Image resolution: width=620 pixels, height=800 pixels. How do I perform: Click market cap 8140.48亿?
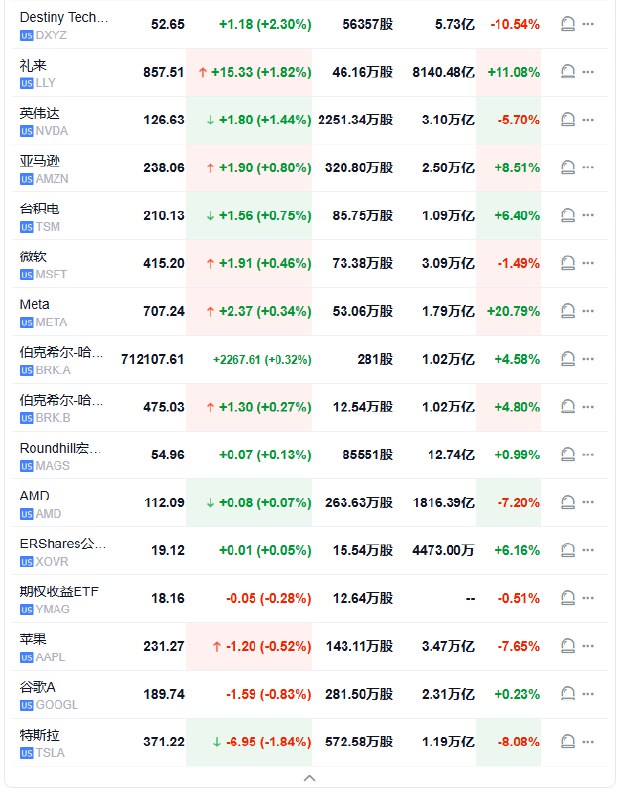pyautogui.click(x=443, y=72)
